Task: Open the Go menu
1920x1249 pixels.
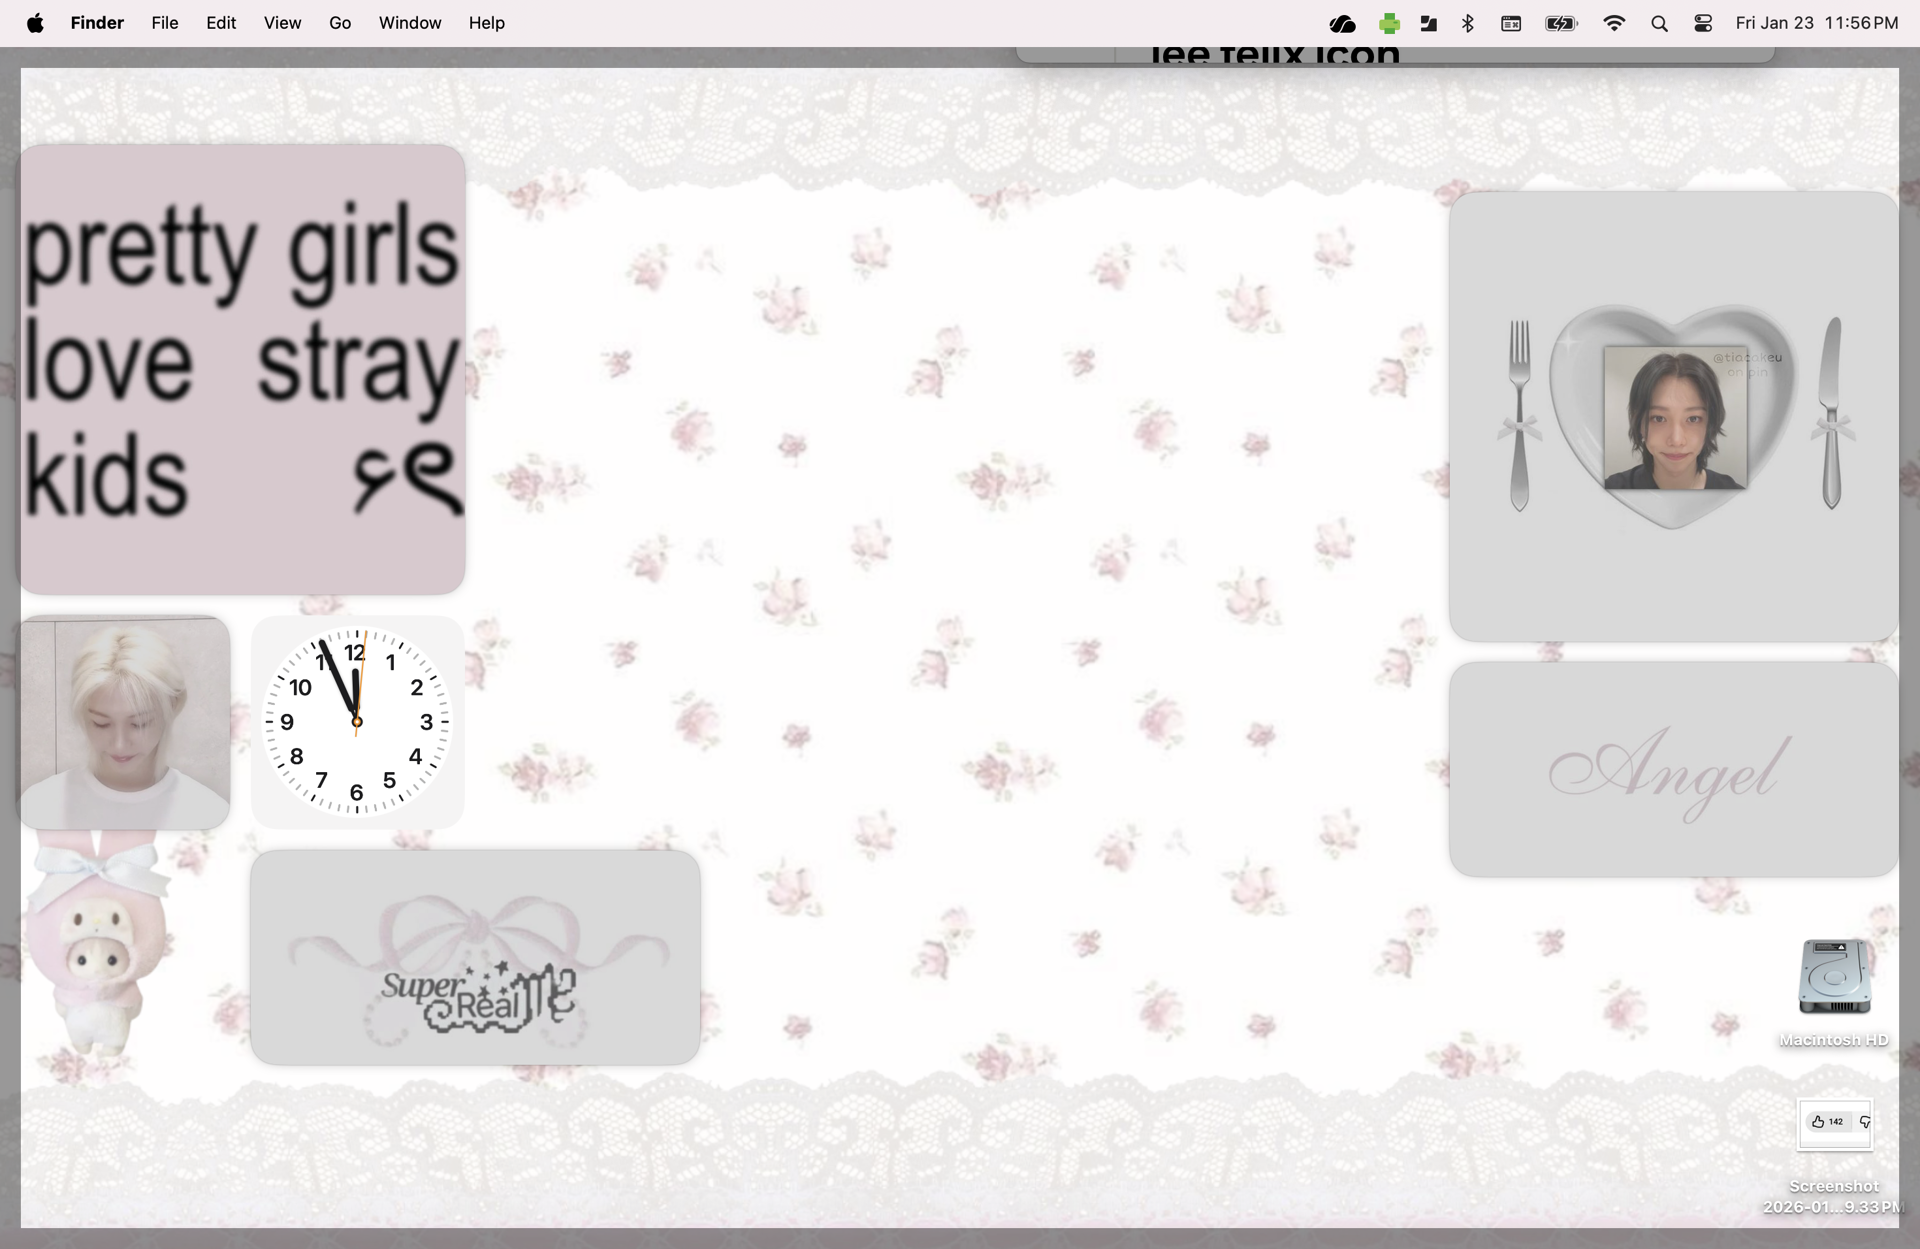Action: pos(340,23)
